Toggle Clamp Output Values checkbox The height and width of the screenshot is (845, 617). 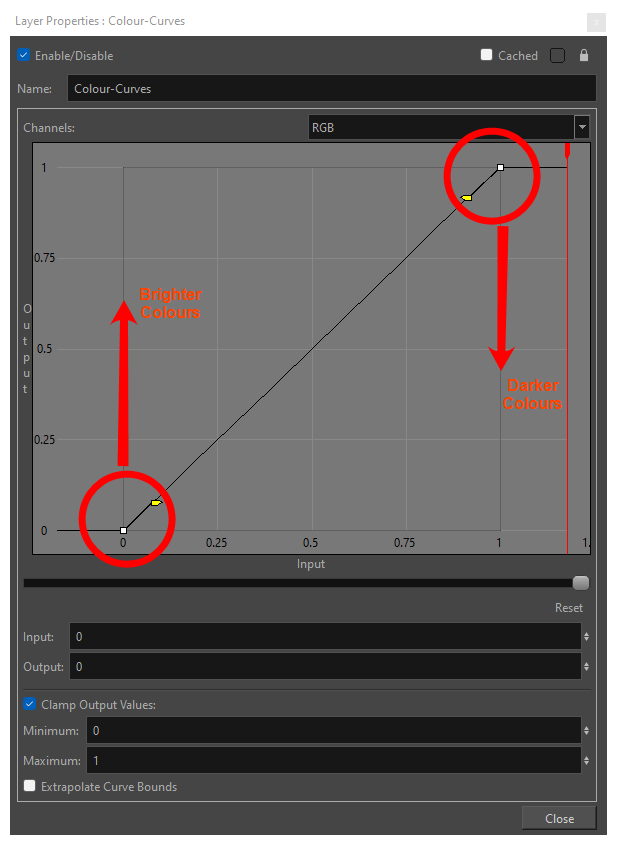(x=30, y=704)
